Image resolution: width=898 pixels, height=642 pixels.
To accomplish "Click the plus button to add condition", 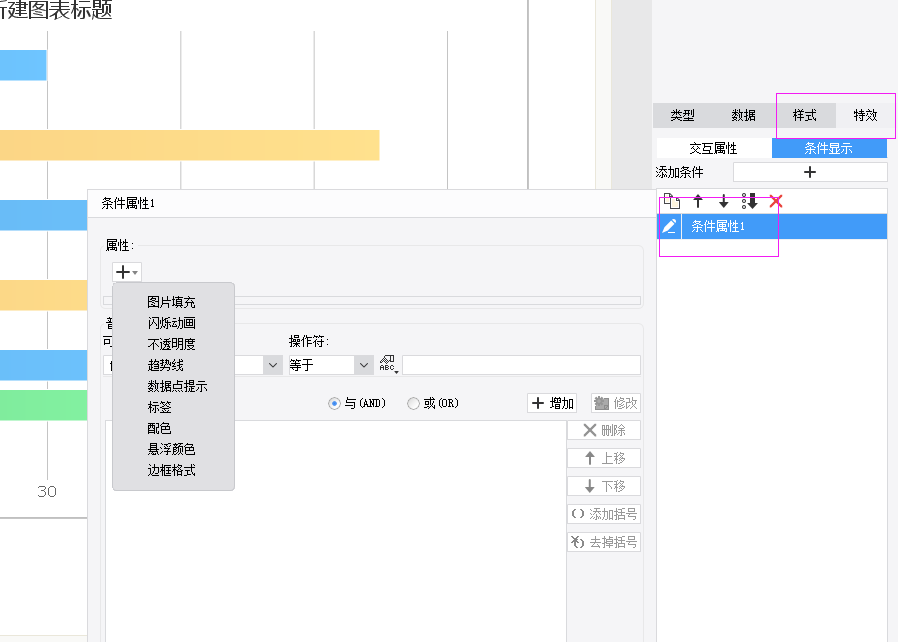I will 810,172.
